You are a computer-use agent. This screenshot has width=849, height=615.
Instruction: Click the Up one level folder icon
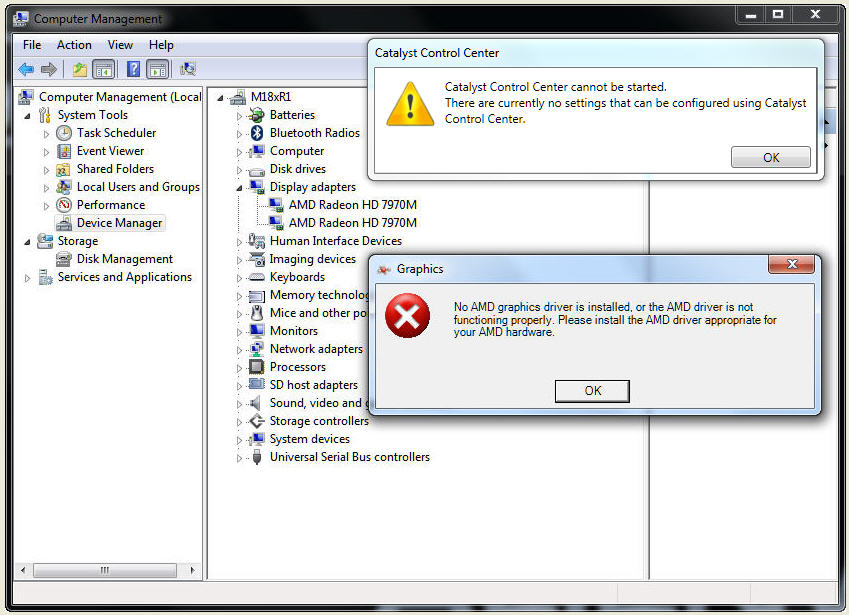coord(80,69)
